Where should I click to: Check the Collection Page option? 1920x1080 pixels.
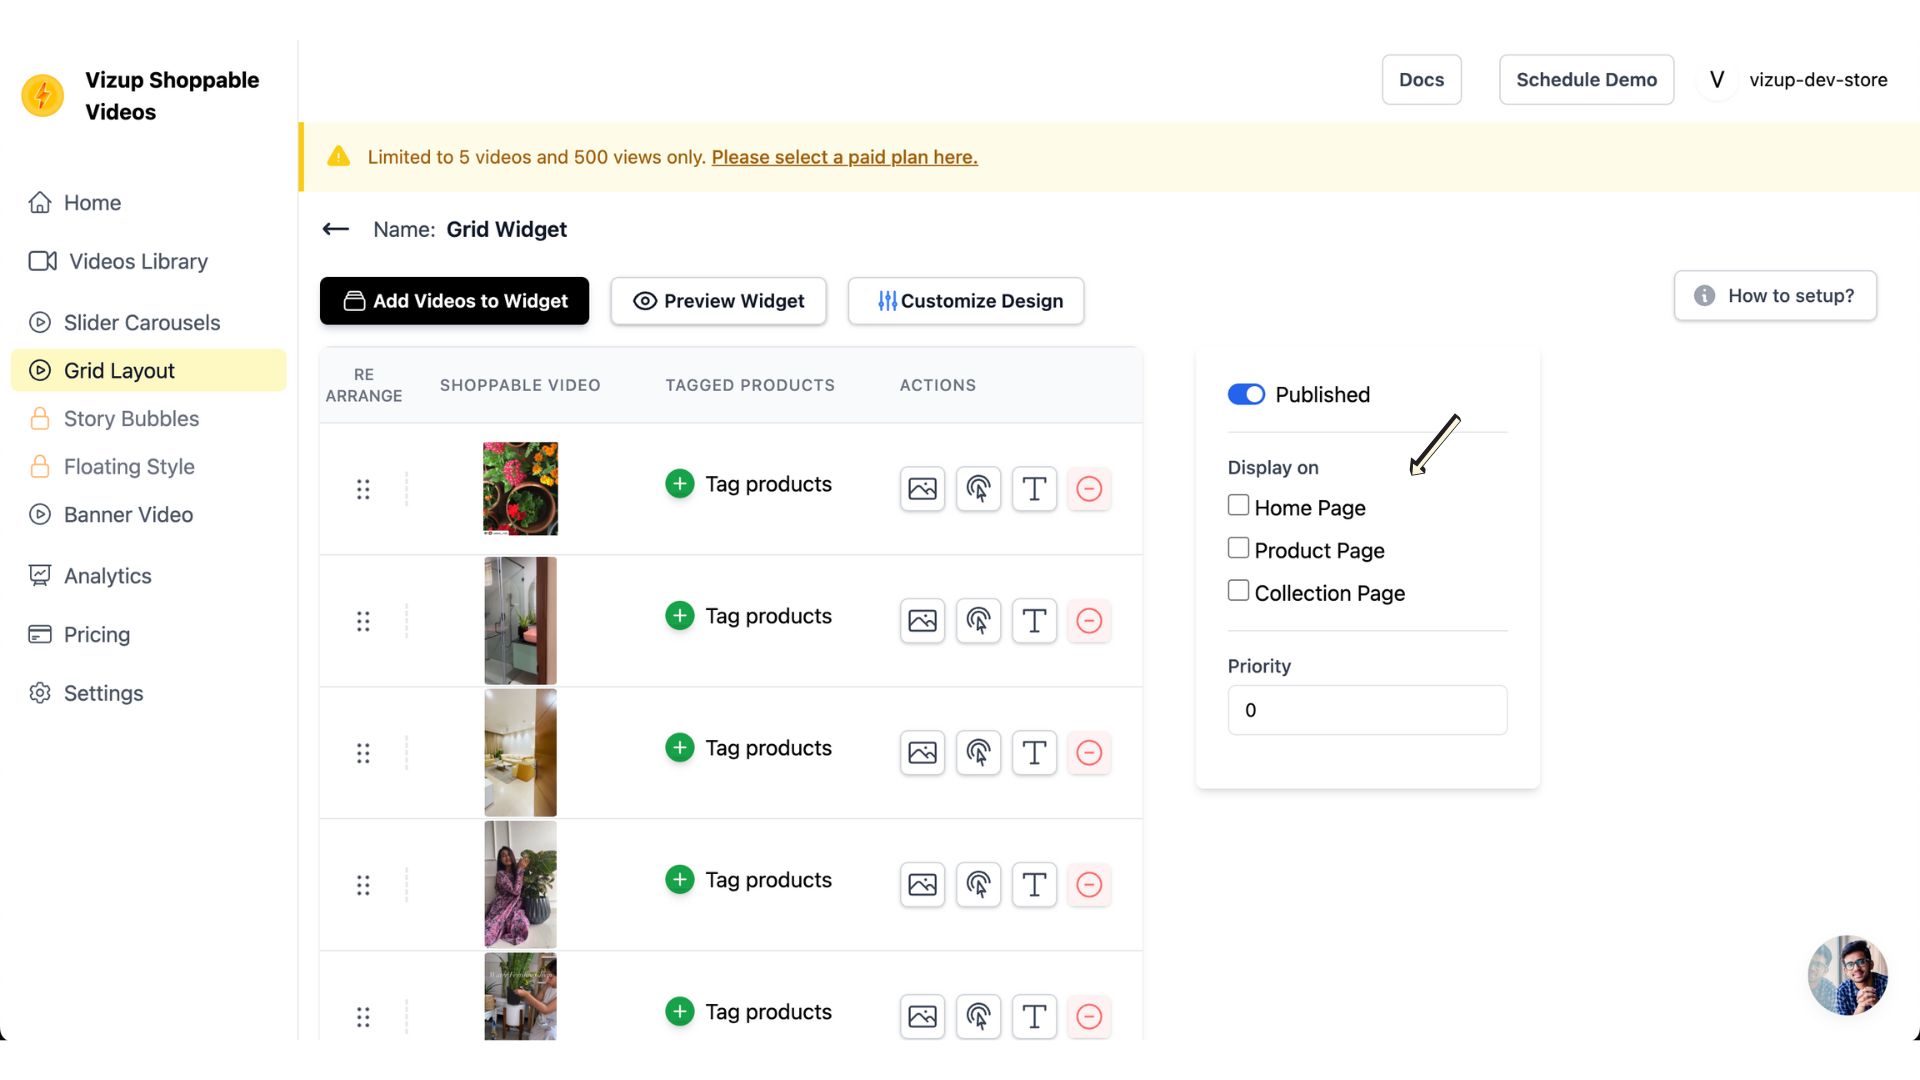[1238, 591]
